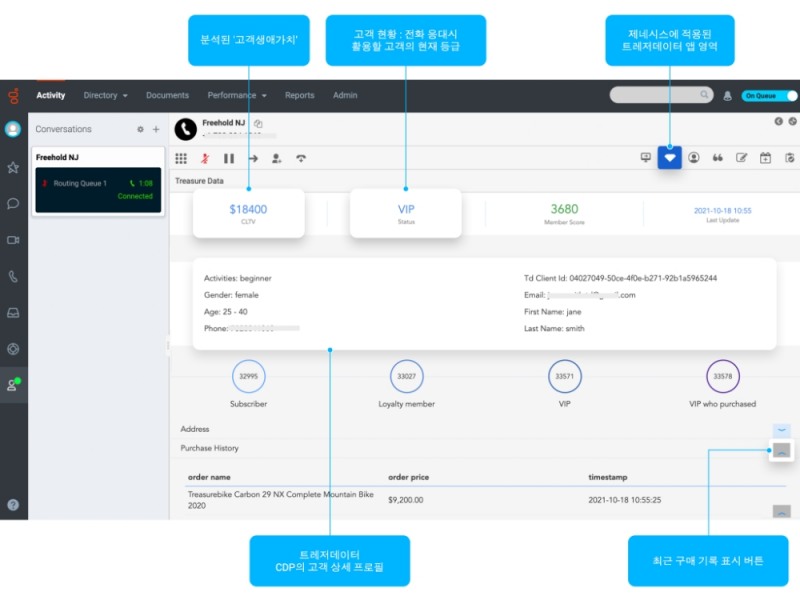This screenshot has width=800, height=600.
Task: Put the call on hold
Action: coord(229,158)
